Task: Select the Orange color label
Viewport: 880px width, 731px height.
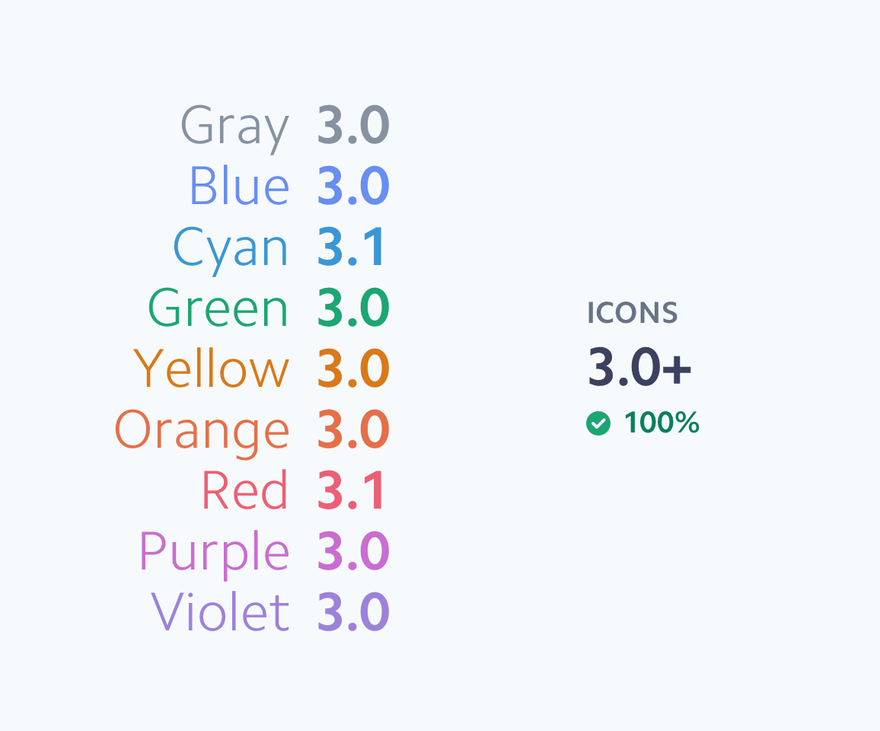Action: coord(202,433)
